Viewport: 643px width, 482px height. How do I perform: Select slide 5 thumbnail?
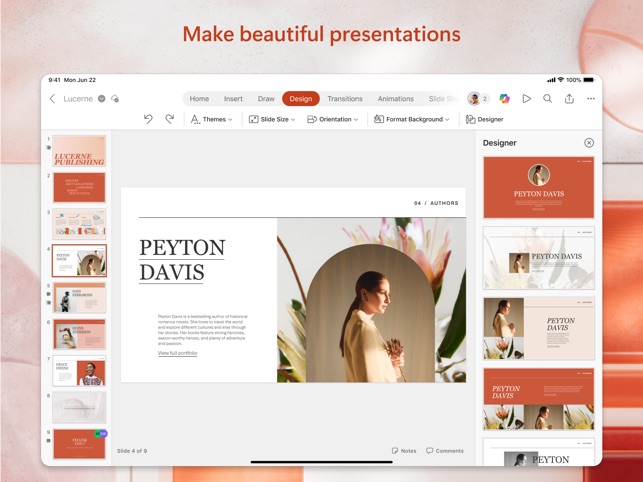[79, 297]
